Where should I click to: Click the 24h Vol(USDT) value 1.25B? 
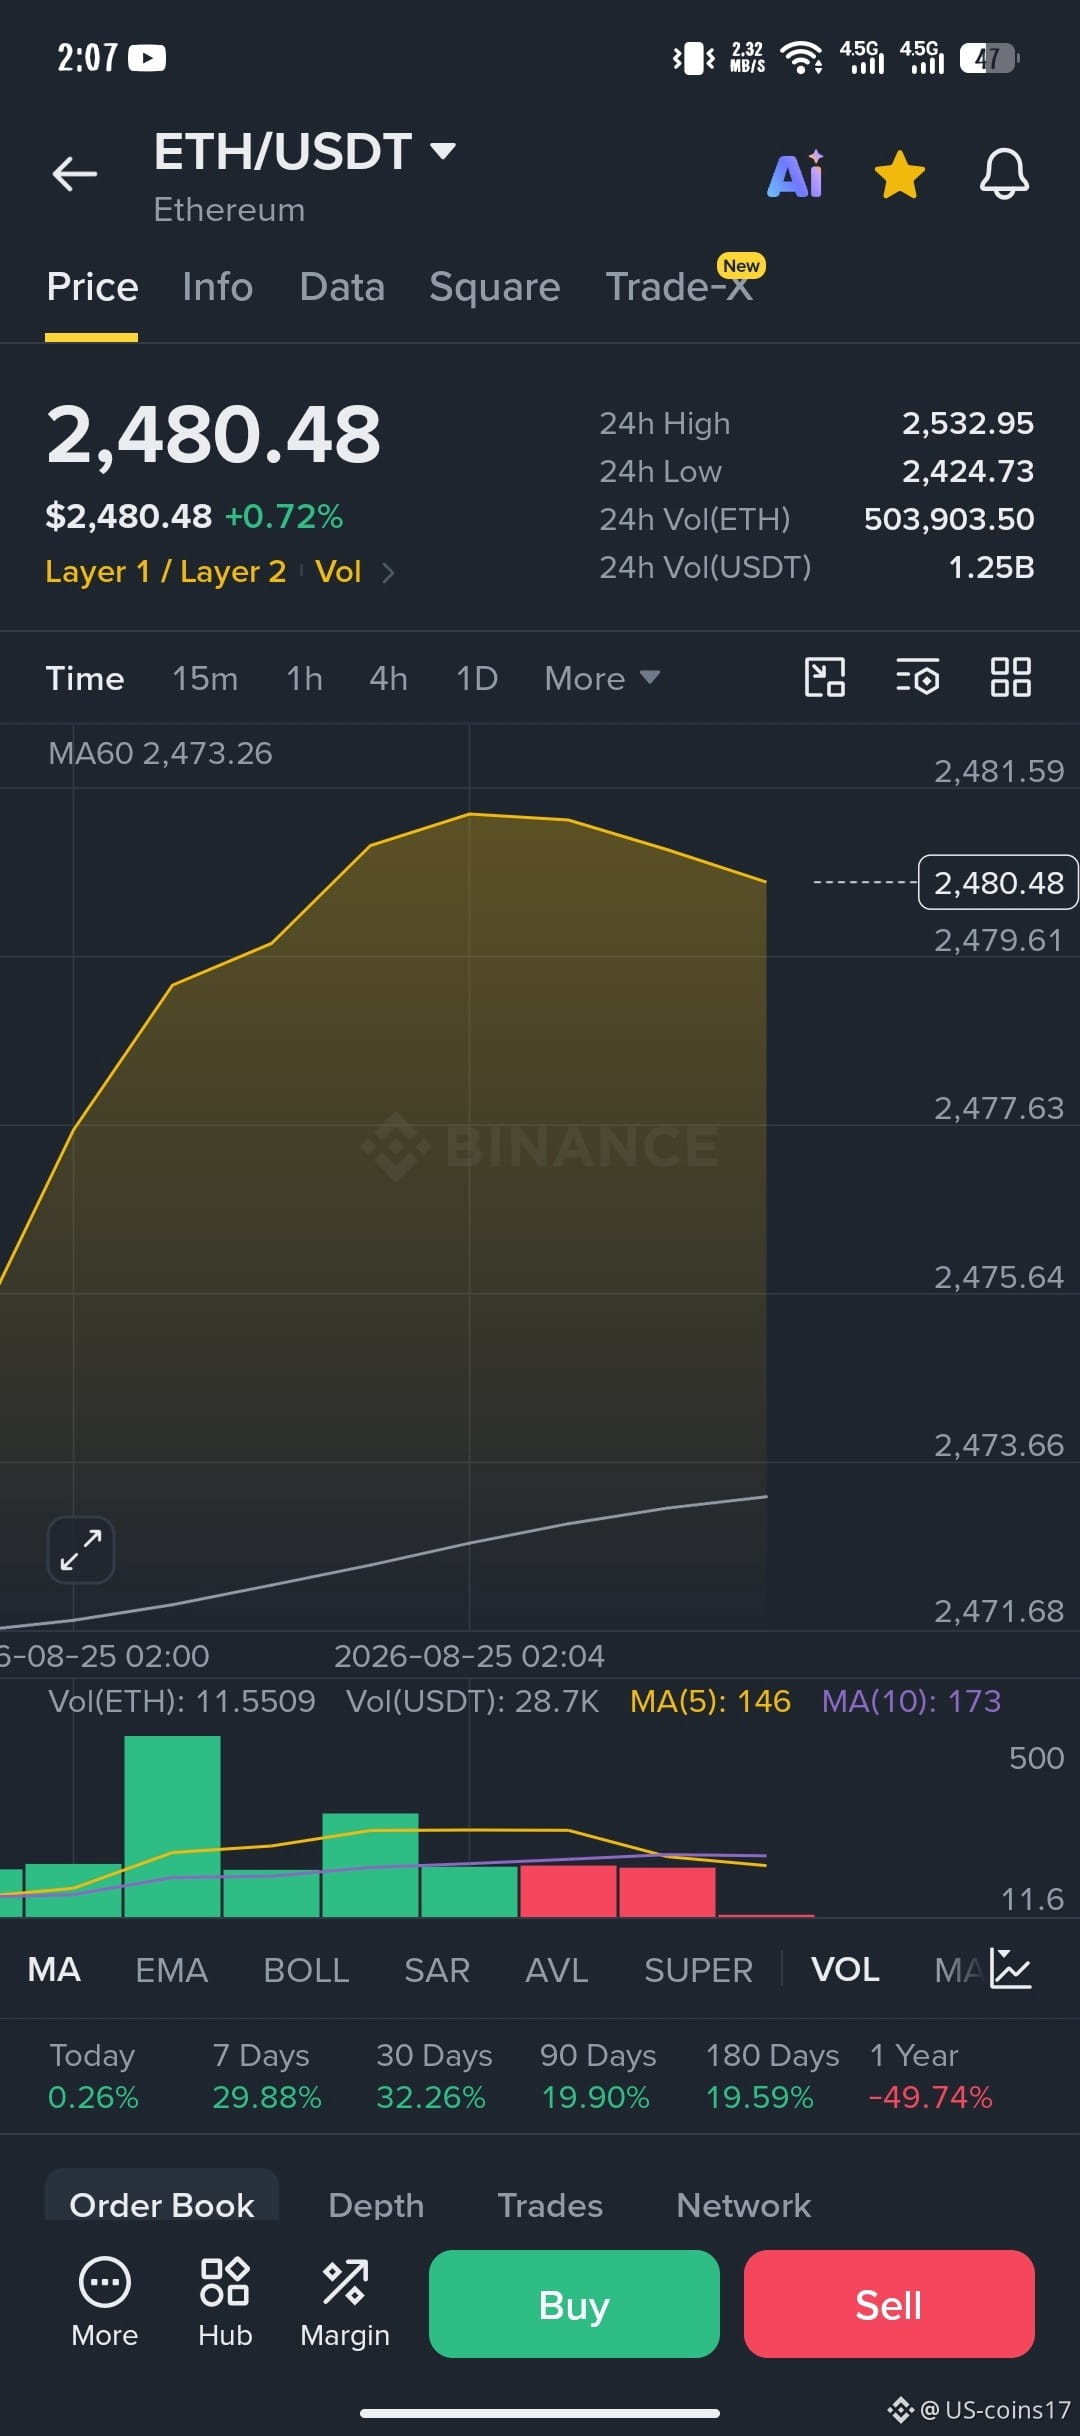tap(991, 567)
